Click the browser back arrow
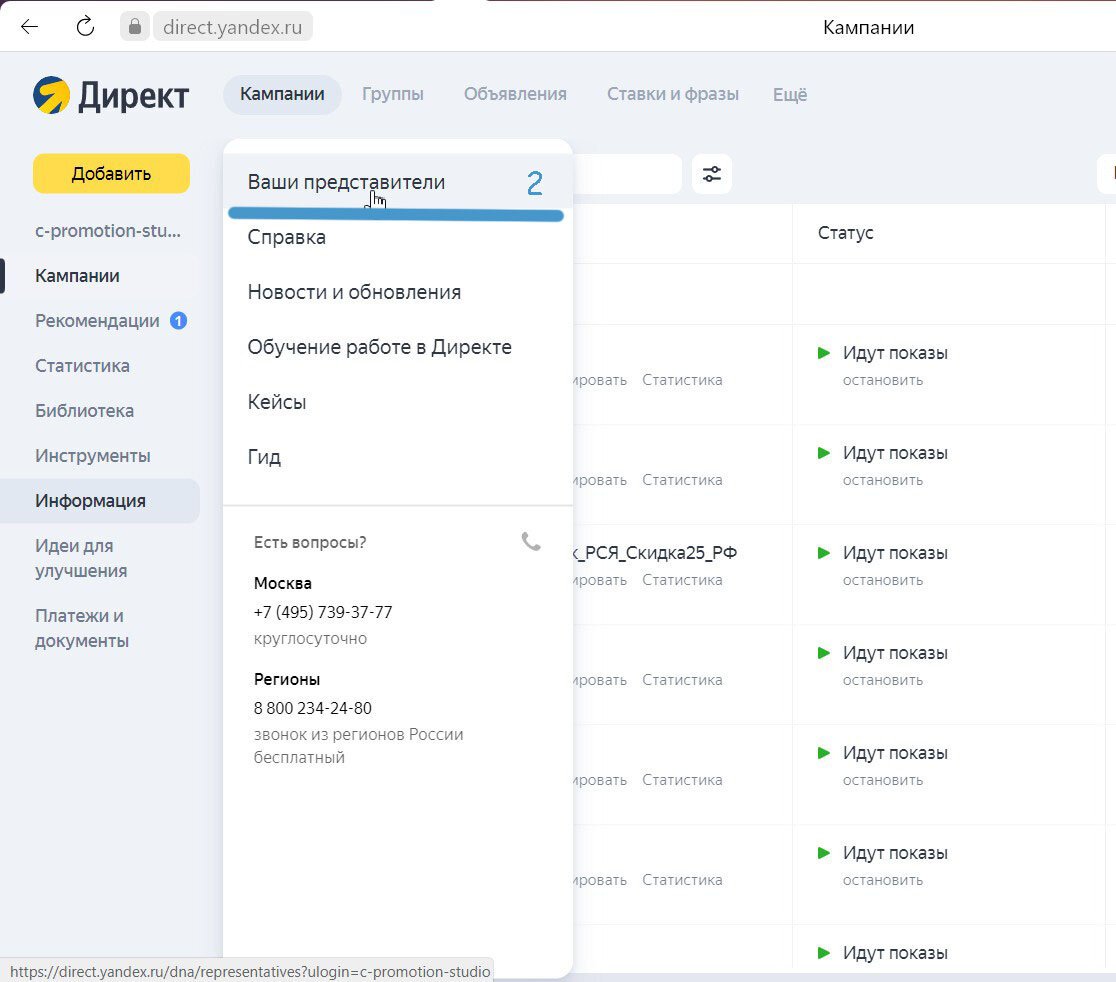The height and width of the screenshot is (982, 1116). 29,27
